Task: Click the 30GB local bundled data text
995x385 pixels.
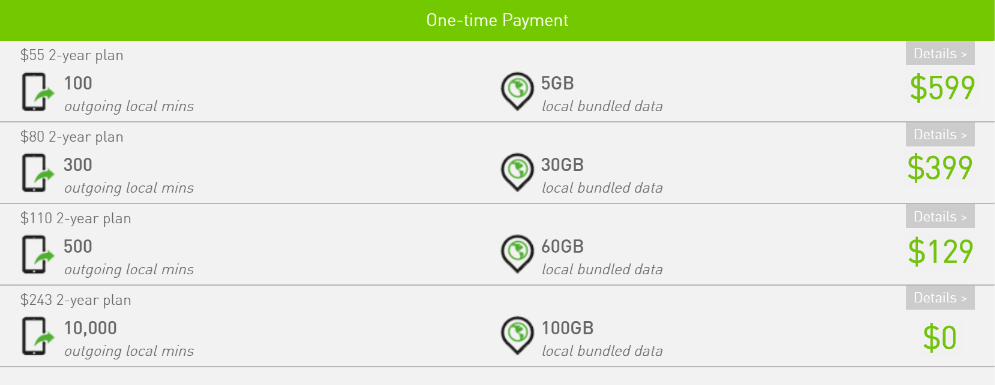Action: click(602, 176)
